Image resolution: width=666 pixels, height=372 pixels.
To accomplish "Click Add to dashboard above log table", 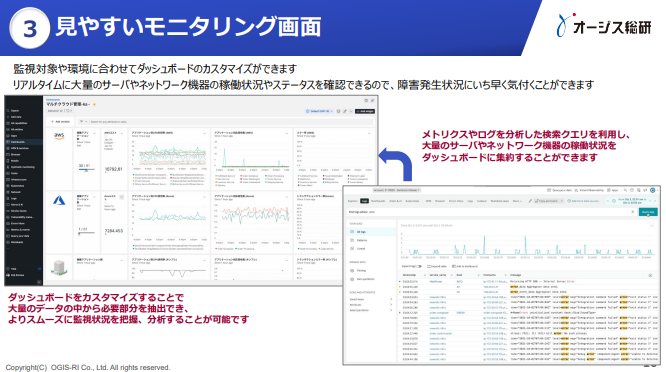I will (x=465, y=266).
